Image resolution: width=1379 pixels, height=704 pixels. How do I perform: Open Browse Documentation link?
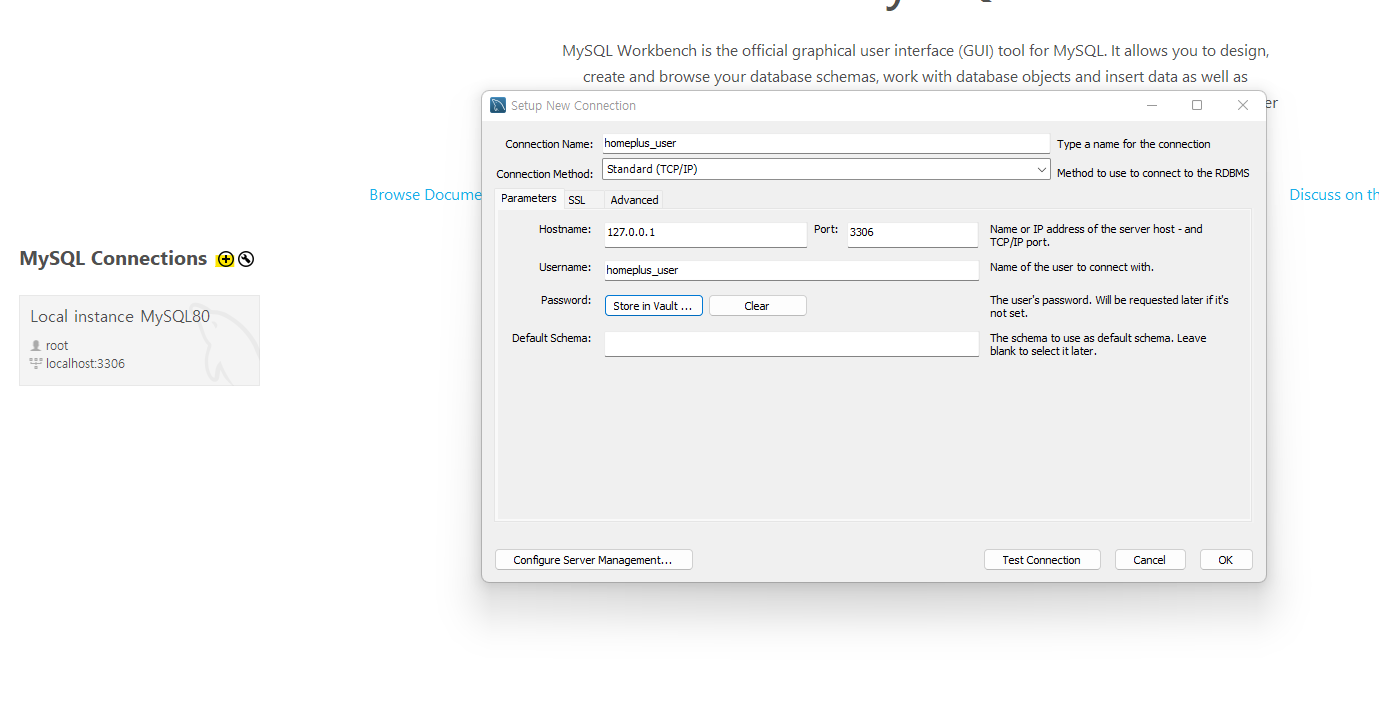click(426, 195)
